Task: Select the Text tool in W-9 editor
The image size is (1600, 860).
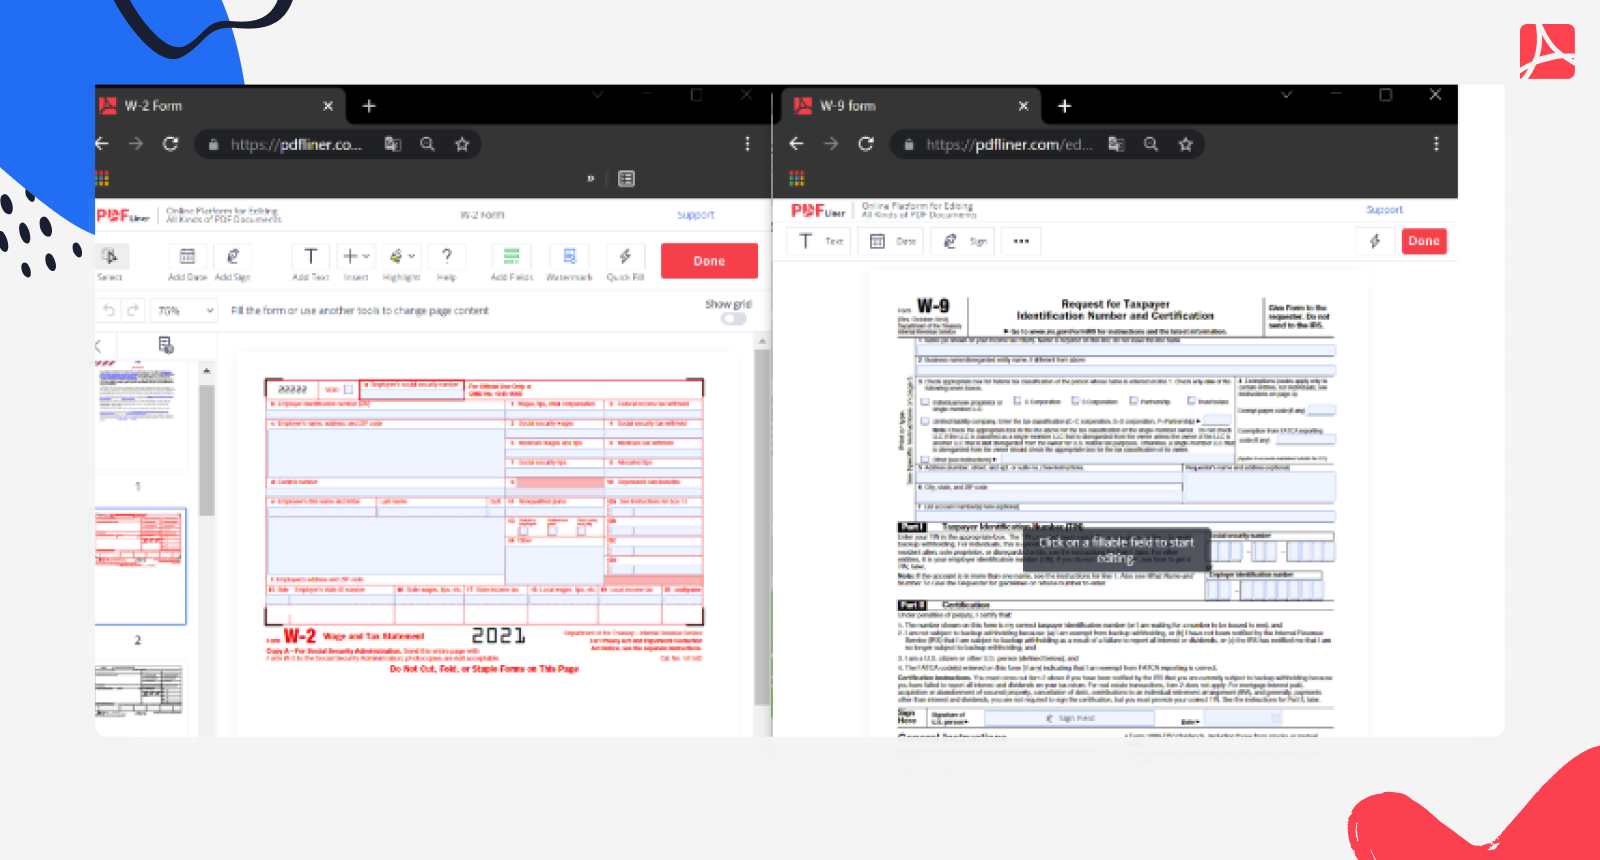Action: (819, 241)
